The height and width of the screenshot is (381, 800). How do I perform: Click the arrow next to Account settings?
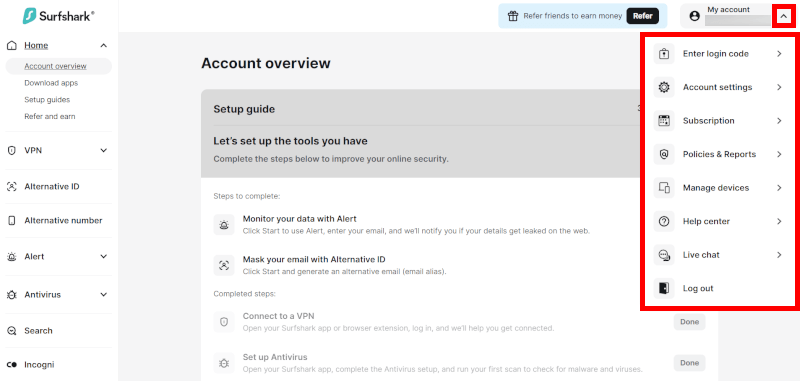point(779,87)
